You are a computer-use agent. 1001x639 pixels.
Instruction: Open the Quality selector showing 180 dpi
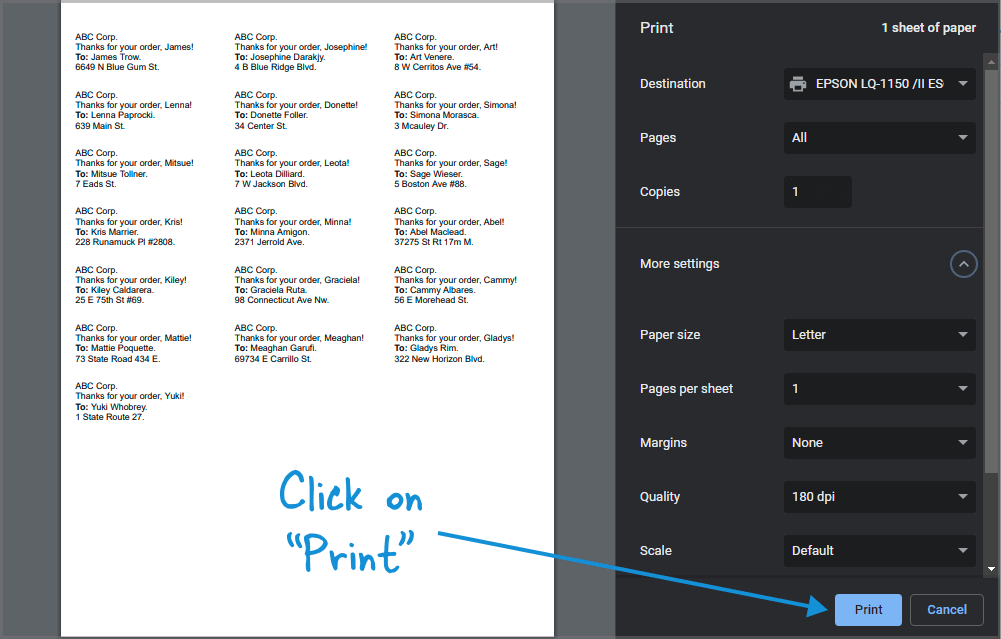879,496
